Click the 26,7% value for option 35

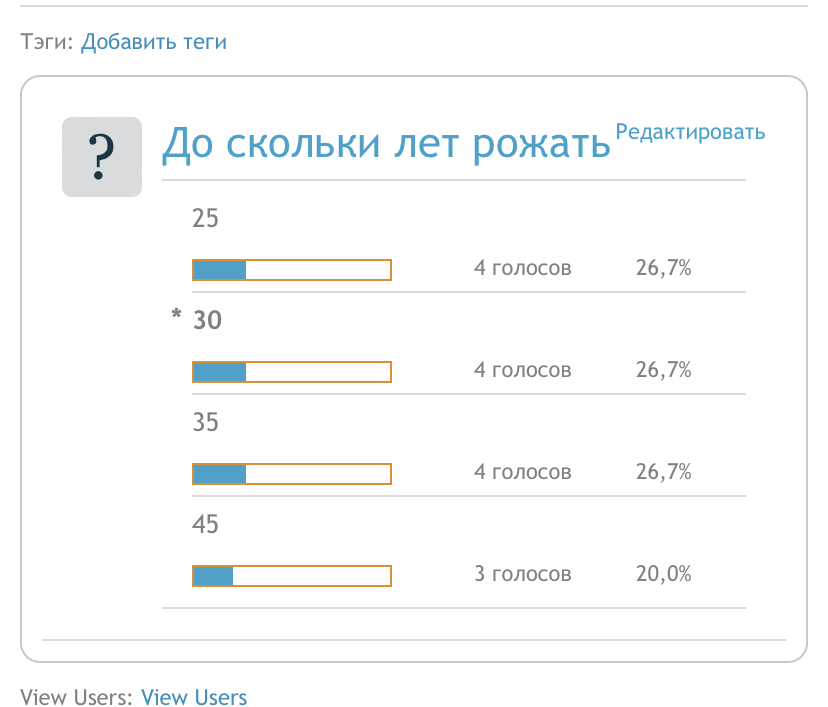664,473
